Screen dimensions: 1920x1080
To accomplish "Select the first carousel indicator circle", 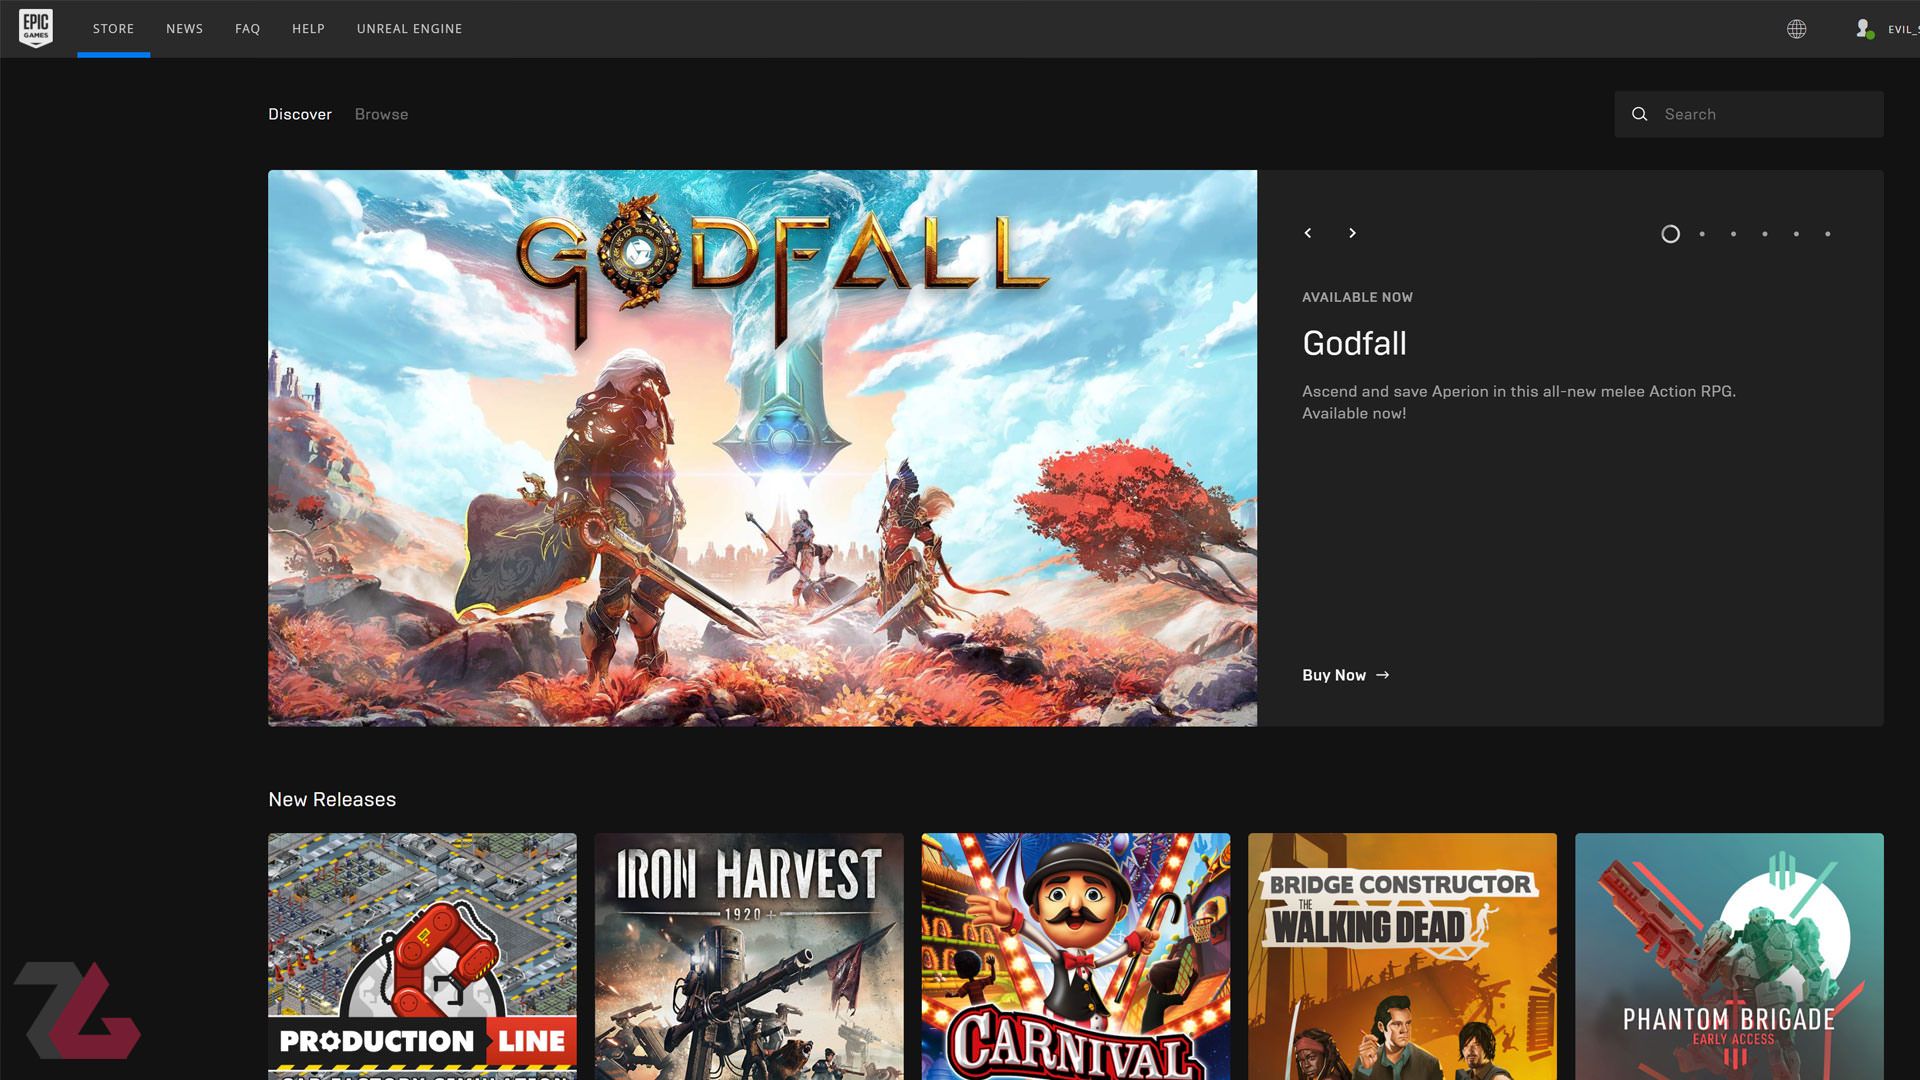I will pos(1670,234).
